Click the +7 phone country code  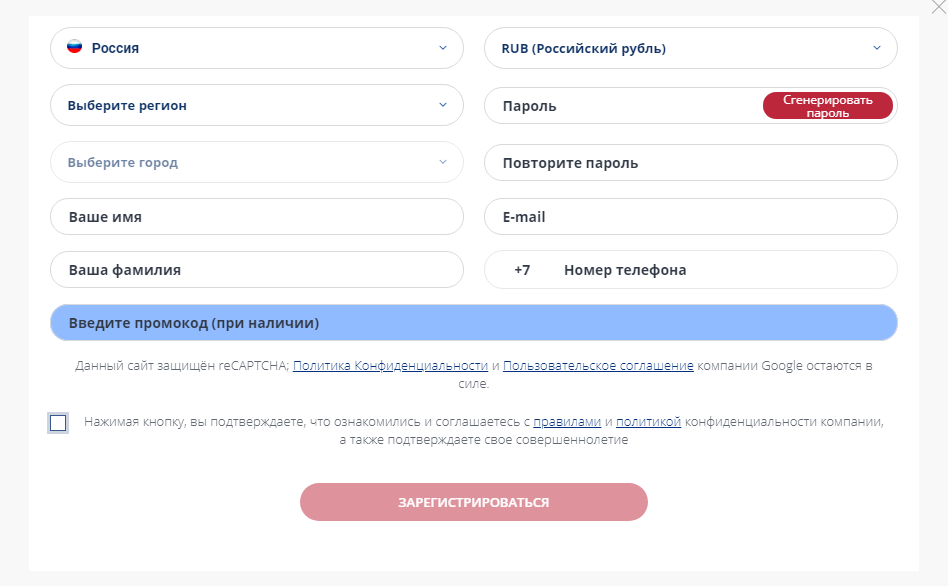click(522, 270)
